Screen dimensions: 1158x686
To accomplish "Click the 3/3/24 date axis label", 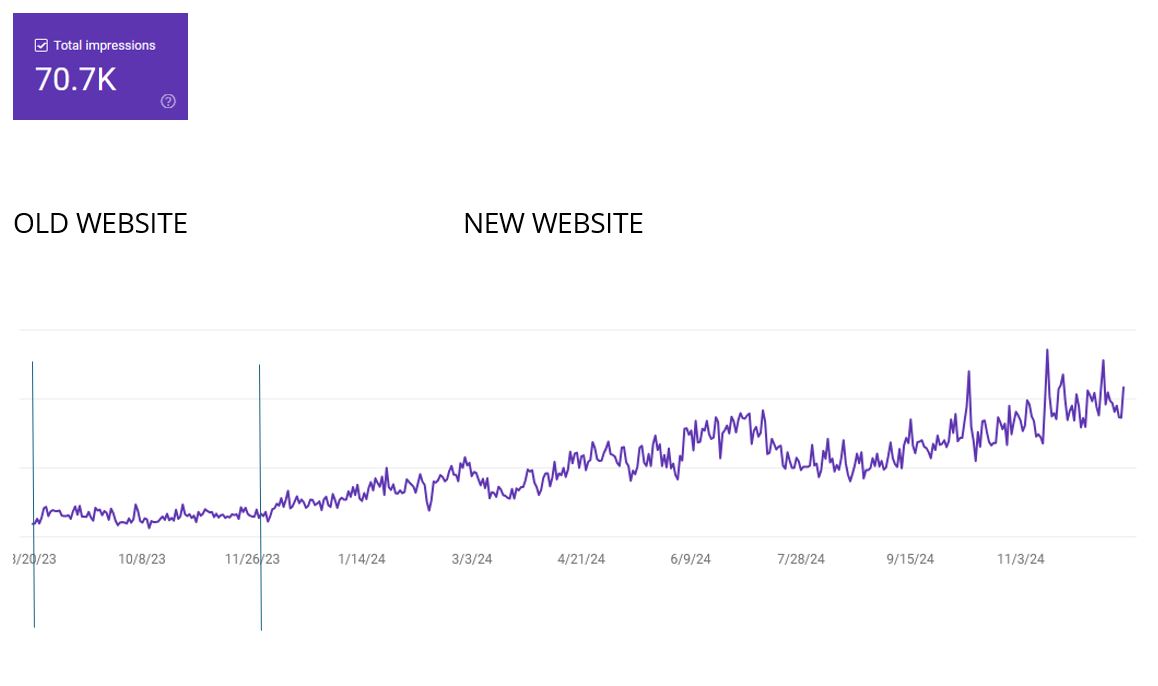I will [472, 559].
